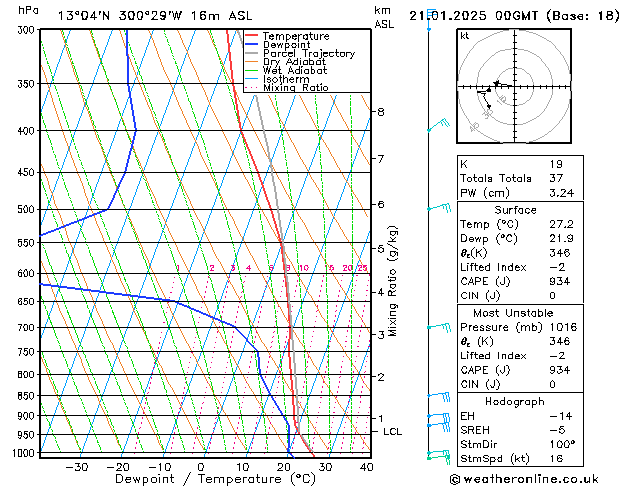The height and width of the screenshot is (486, 629).
Task: Click the SREH value -5
Action: point(557,430)
